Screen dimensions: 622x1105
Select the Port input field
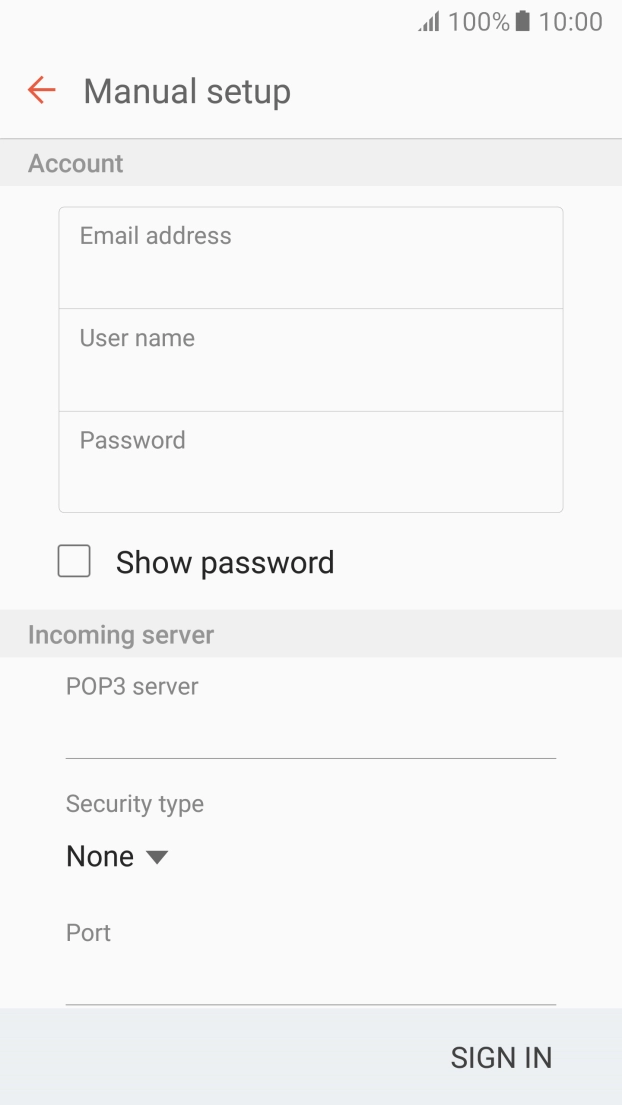click(x=310, y=981)
